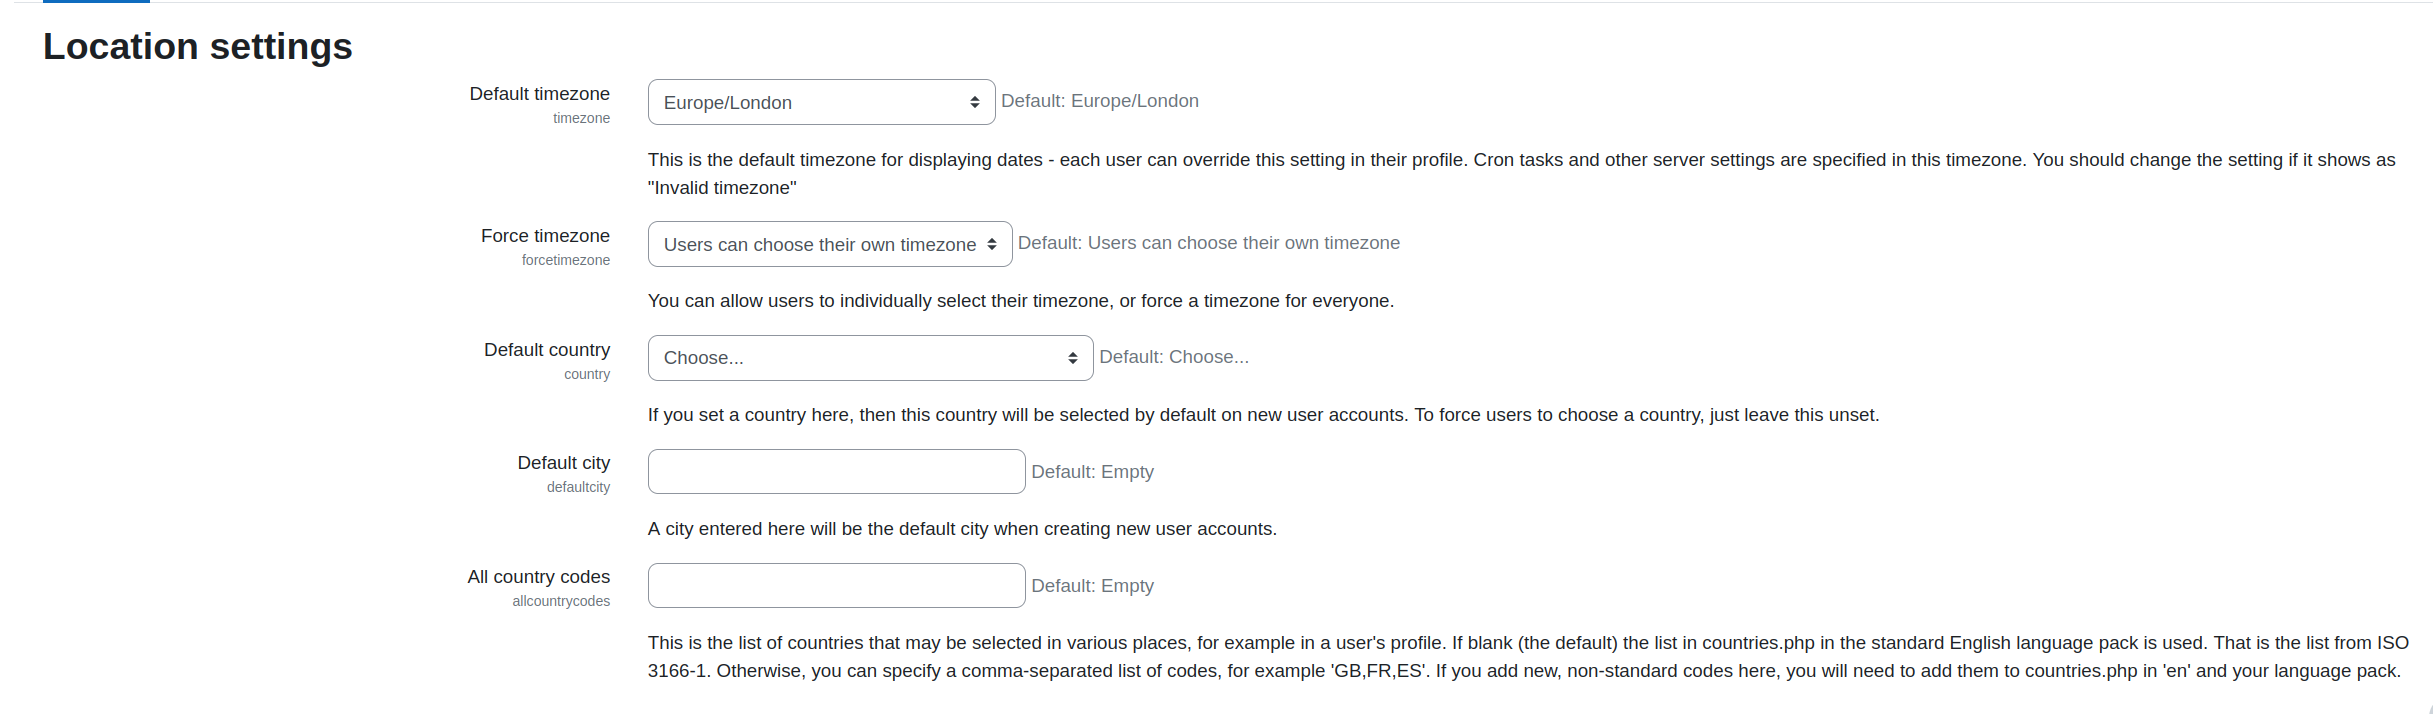Click the small forcetimezone setting name
Image resolution: width=2433 pixels, height=714 pixels.
(x=566, y=260)
